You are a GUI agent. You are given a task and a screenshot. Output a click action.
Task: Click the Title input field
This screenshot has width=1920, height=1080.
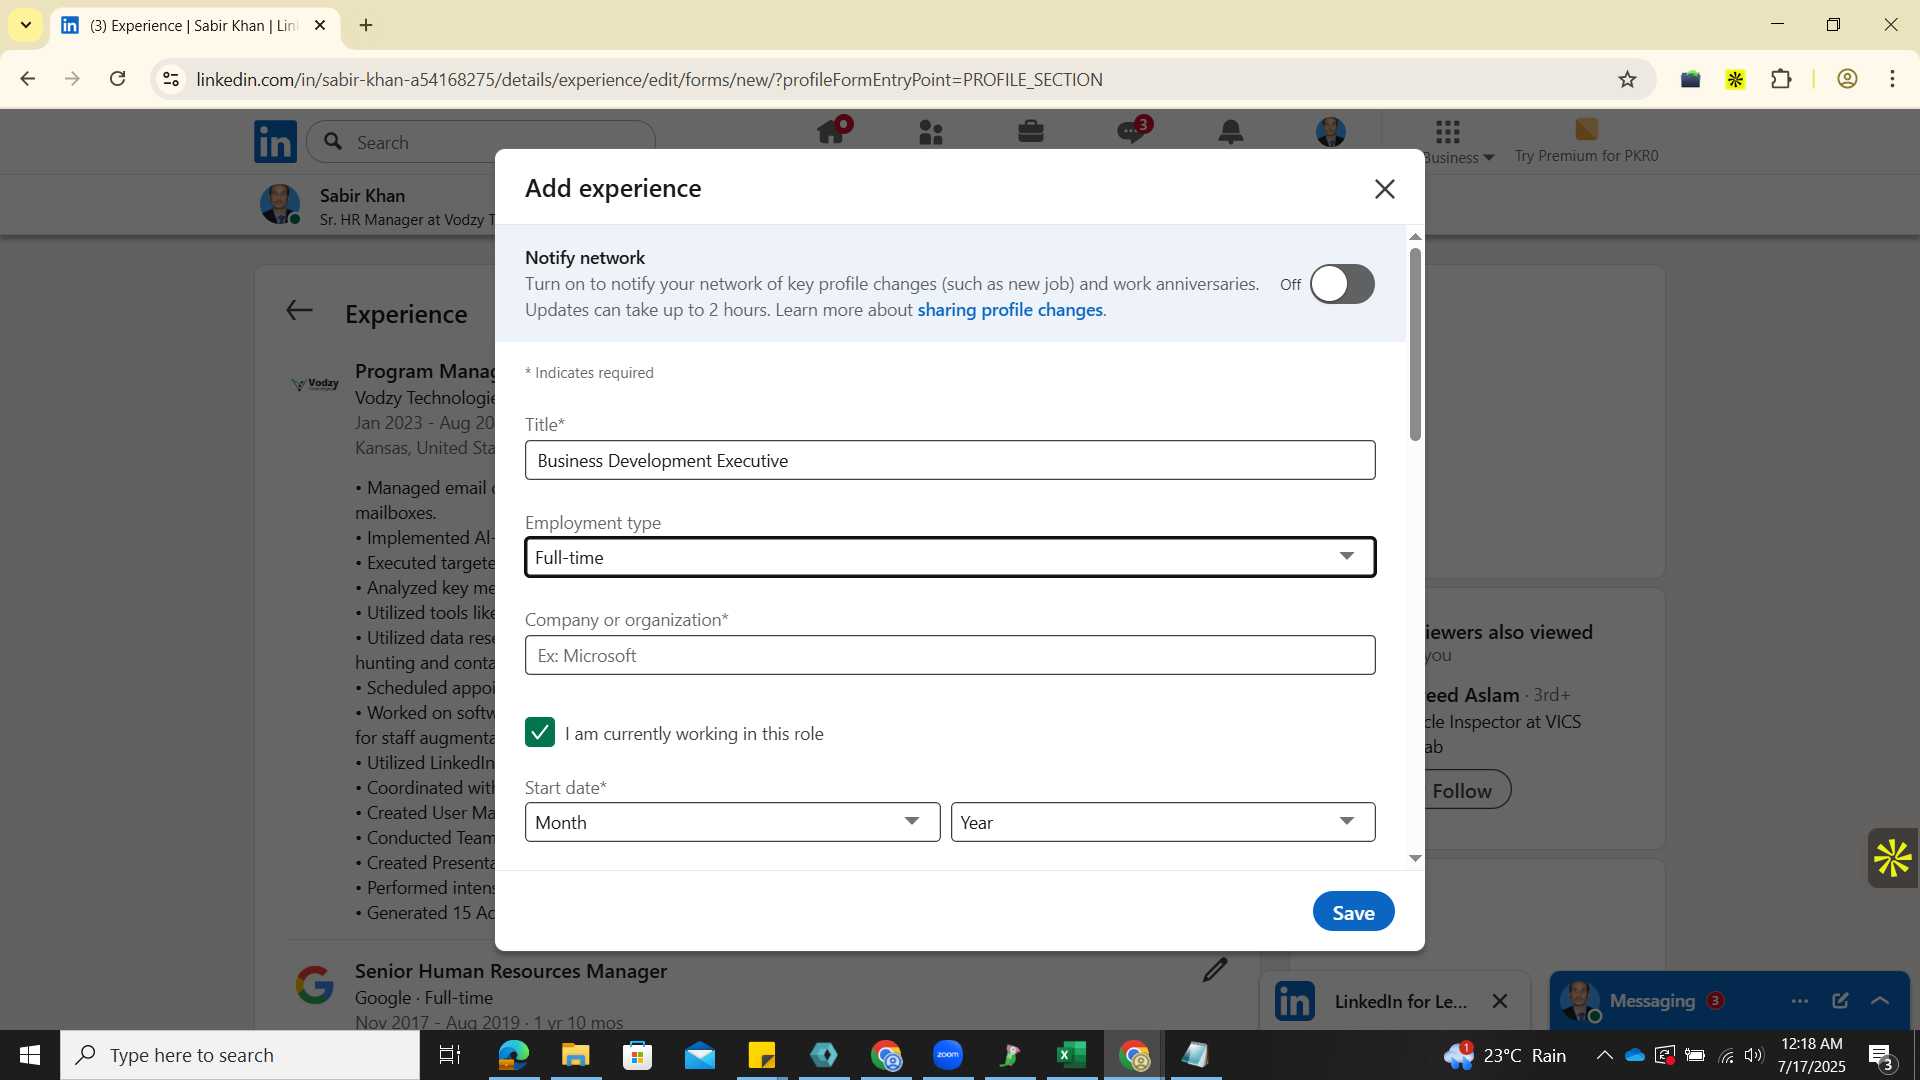coord(950,460)
